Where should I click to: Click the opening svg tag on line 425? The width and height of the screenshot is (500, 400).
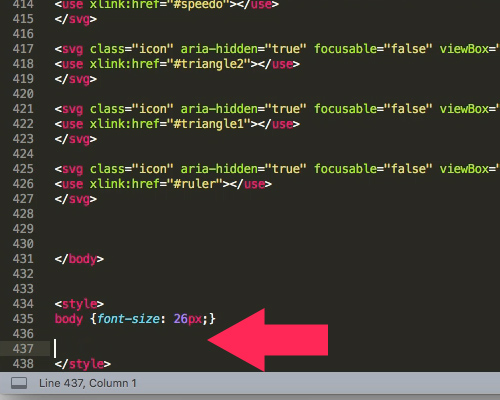(69, 169)
